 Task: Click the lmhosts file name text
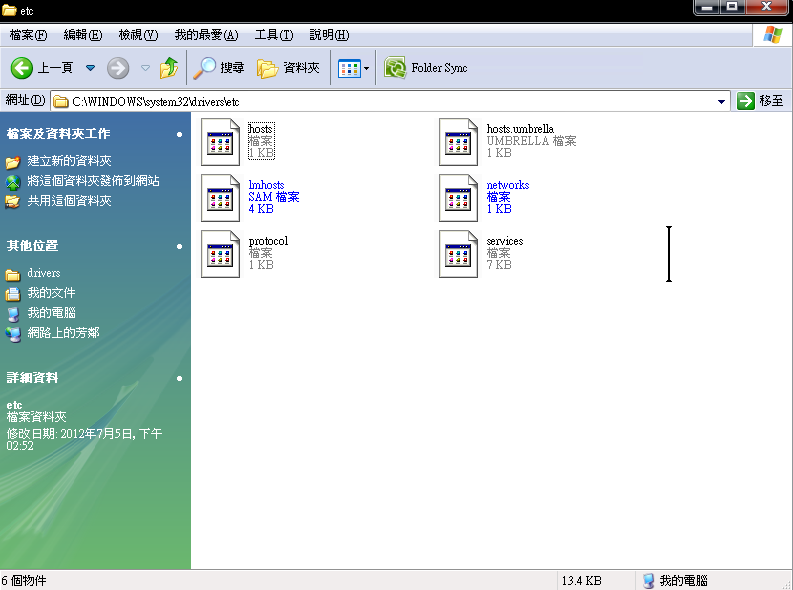266,185
